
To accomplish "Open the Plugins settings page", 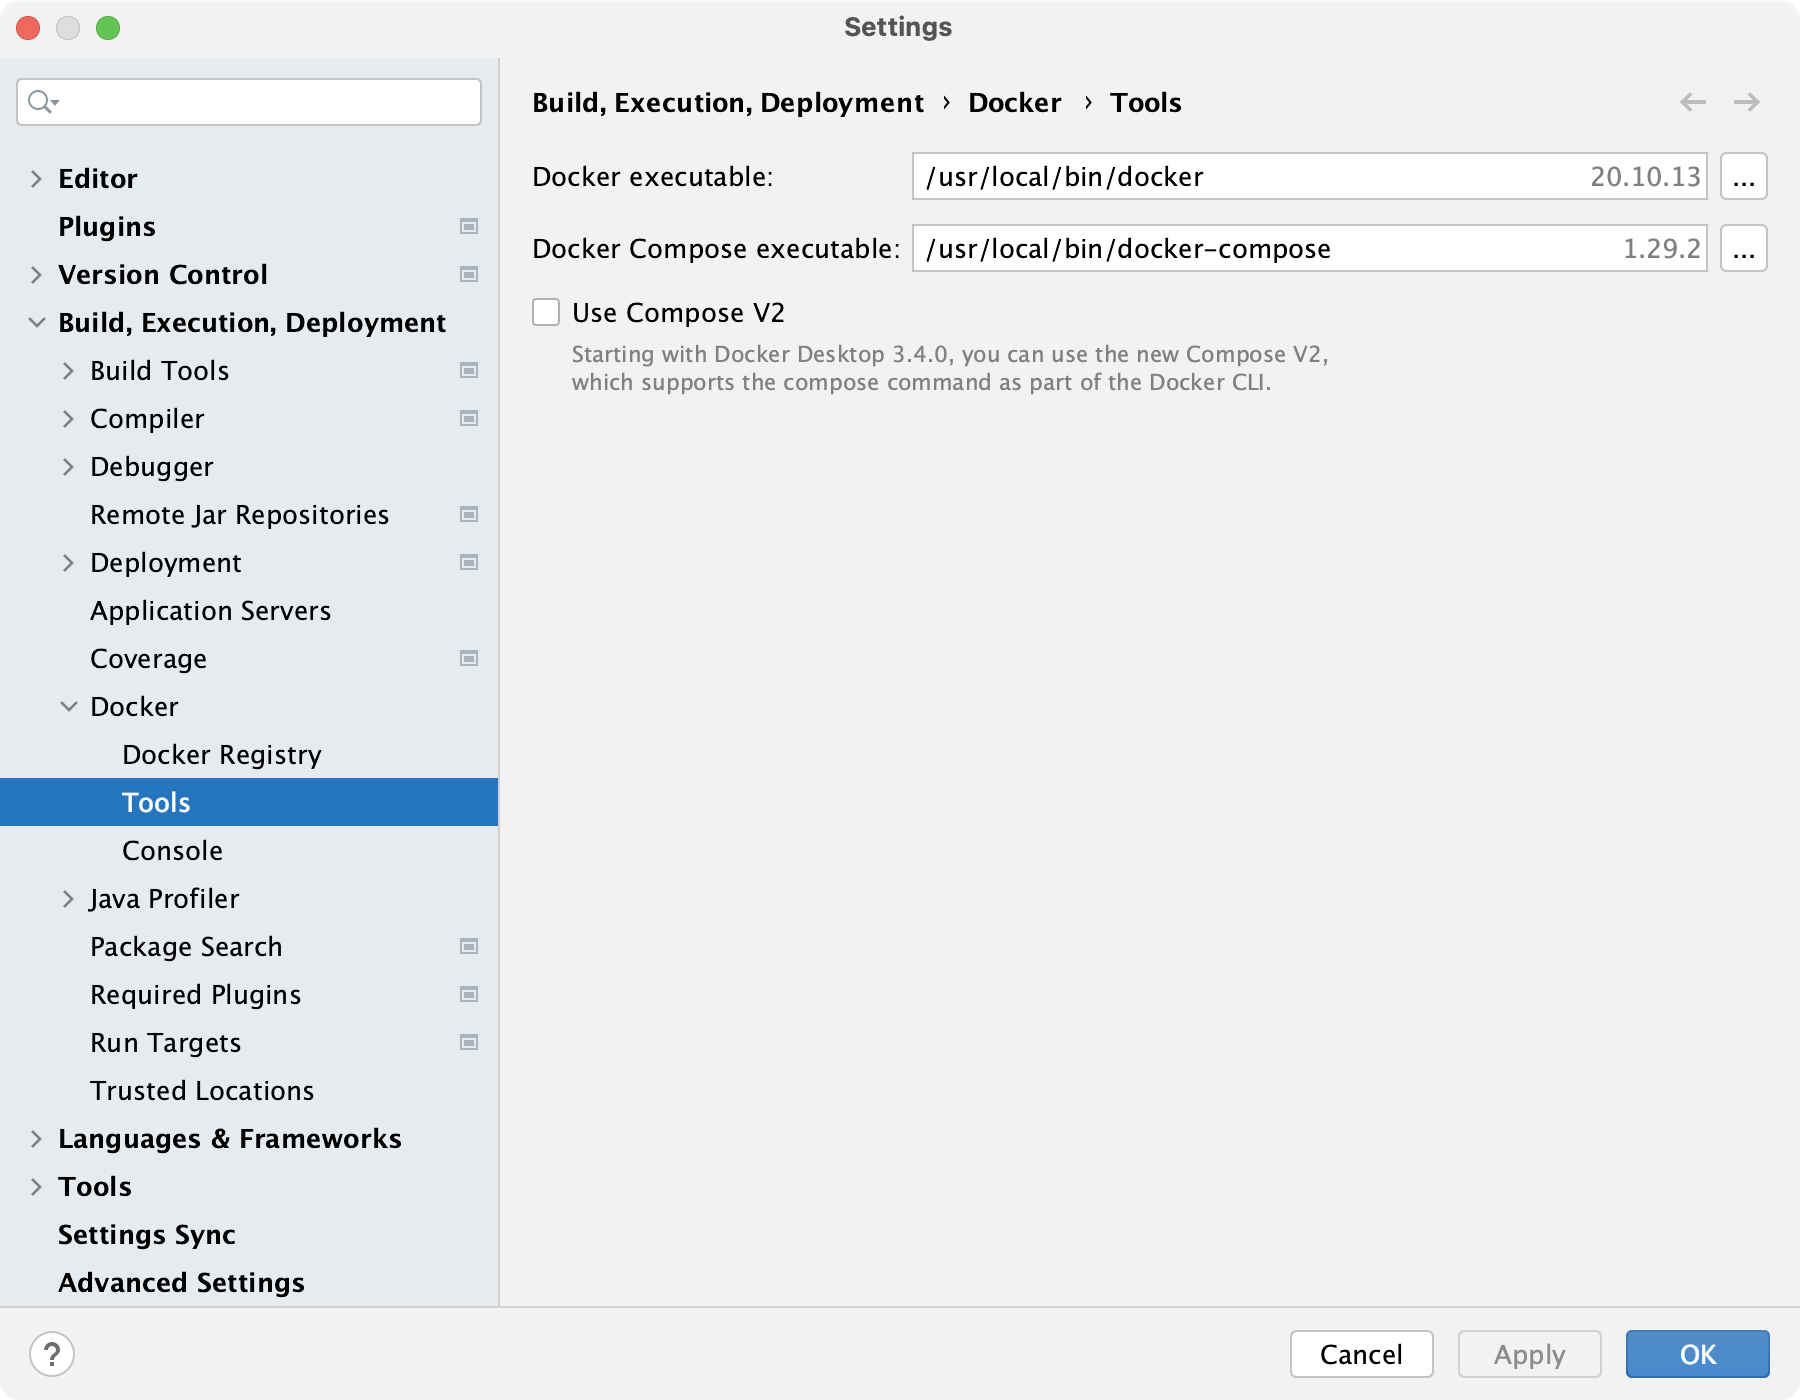I will 107,227.
